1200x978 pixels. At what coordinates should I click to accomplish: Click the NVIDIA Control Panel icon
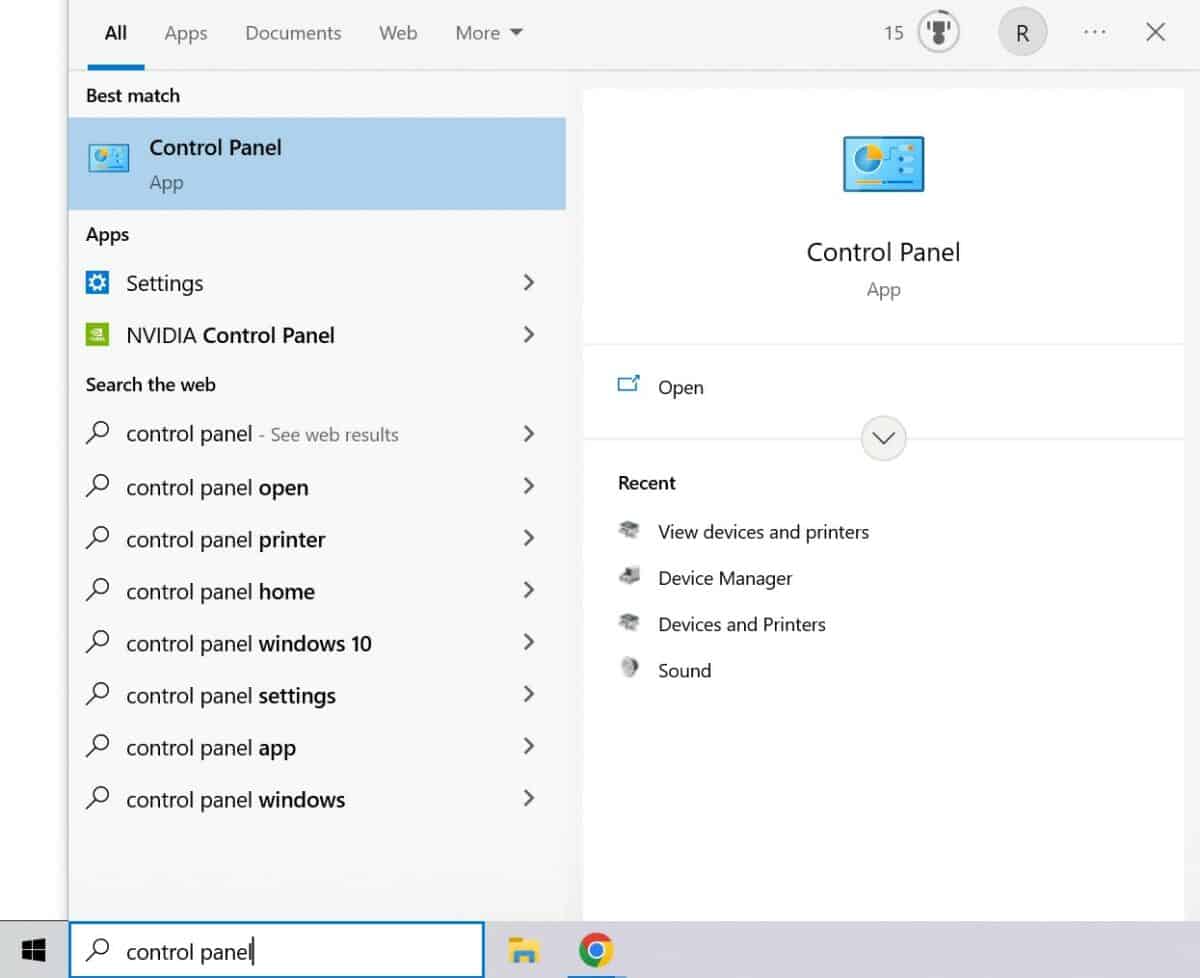click(x=98, y=335)
